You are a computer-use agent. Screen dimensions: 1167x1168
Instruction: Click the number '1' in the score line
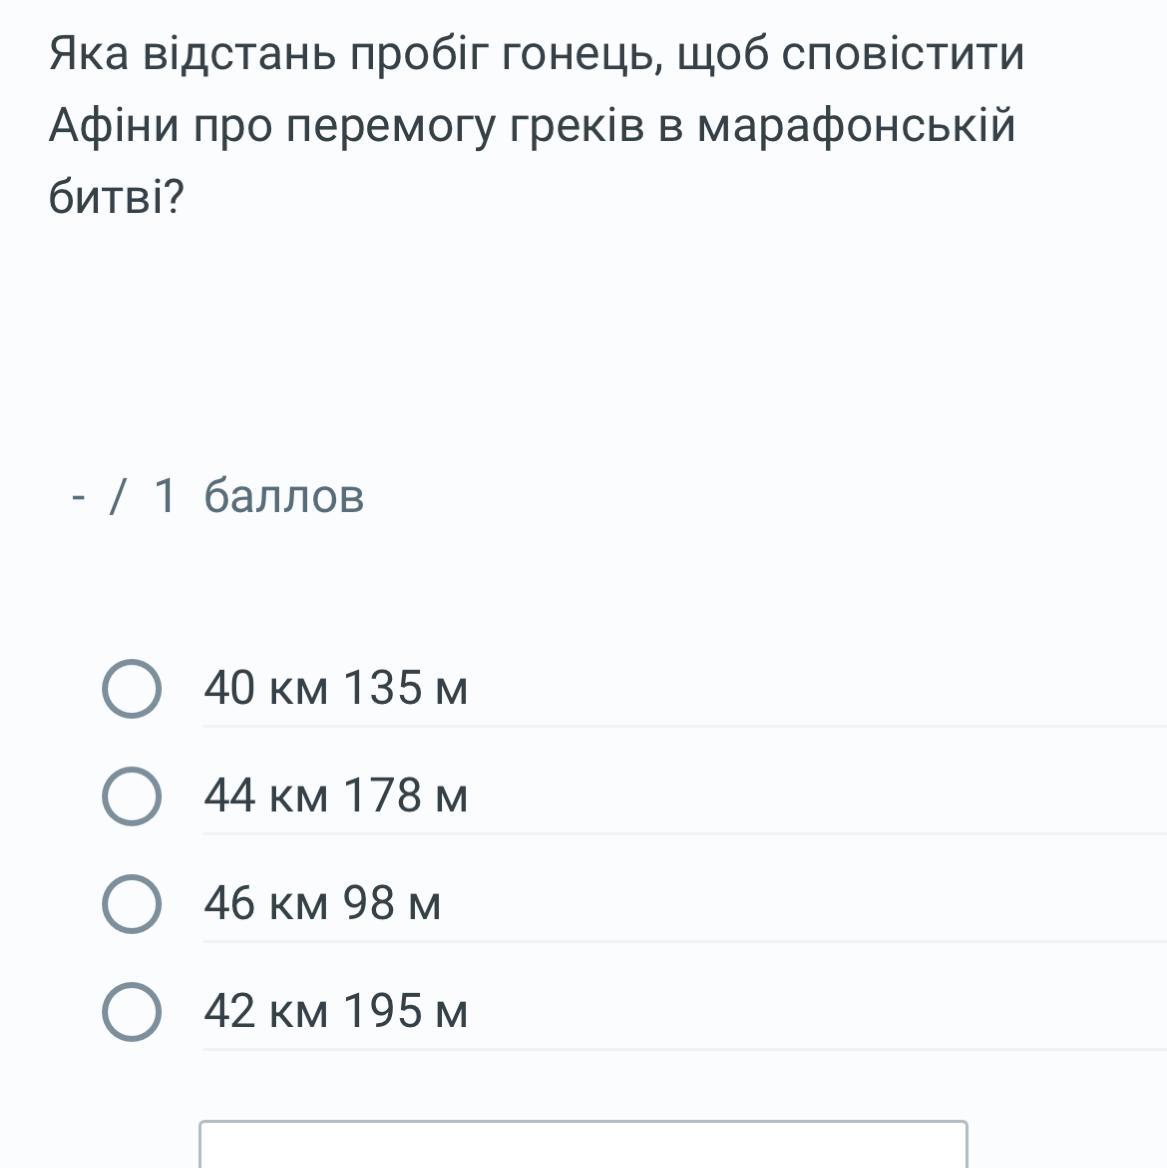(166, 496)
